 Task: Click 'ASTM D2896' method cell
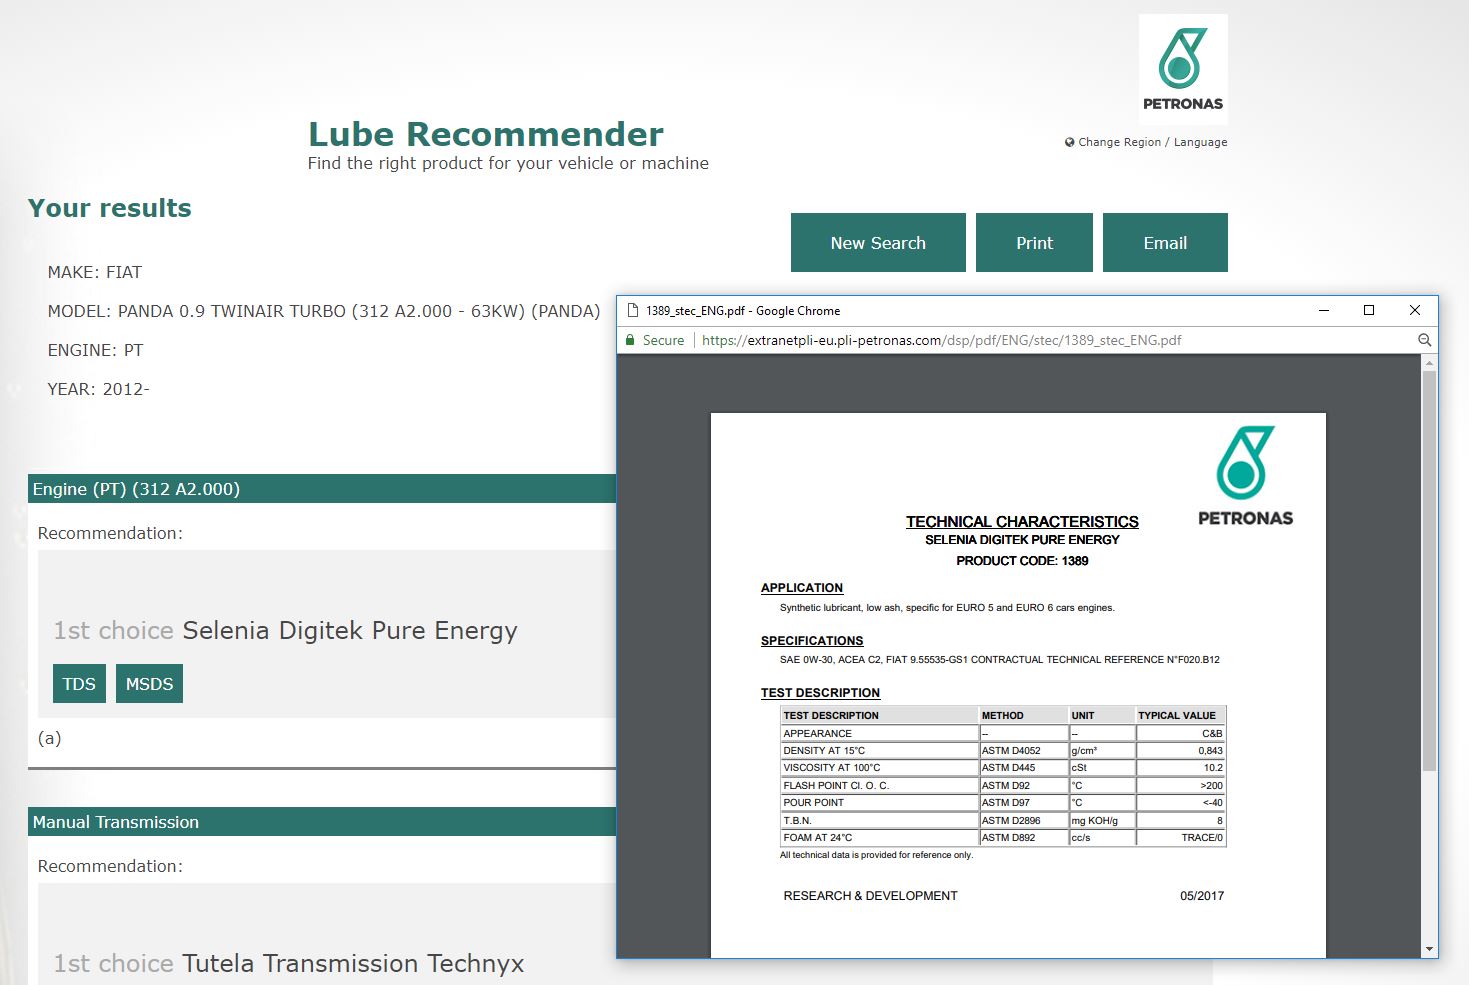click(x=1023, y=821)
